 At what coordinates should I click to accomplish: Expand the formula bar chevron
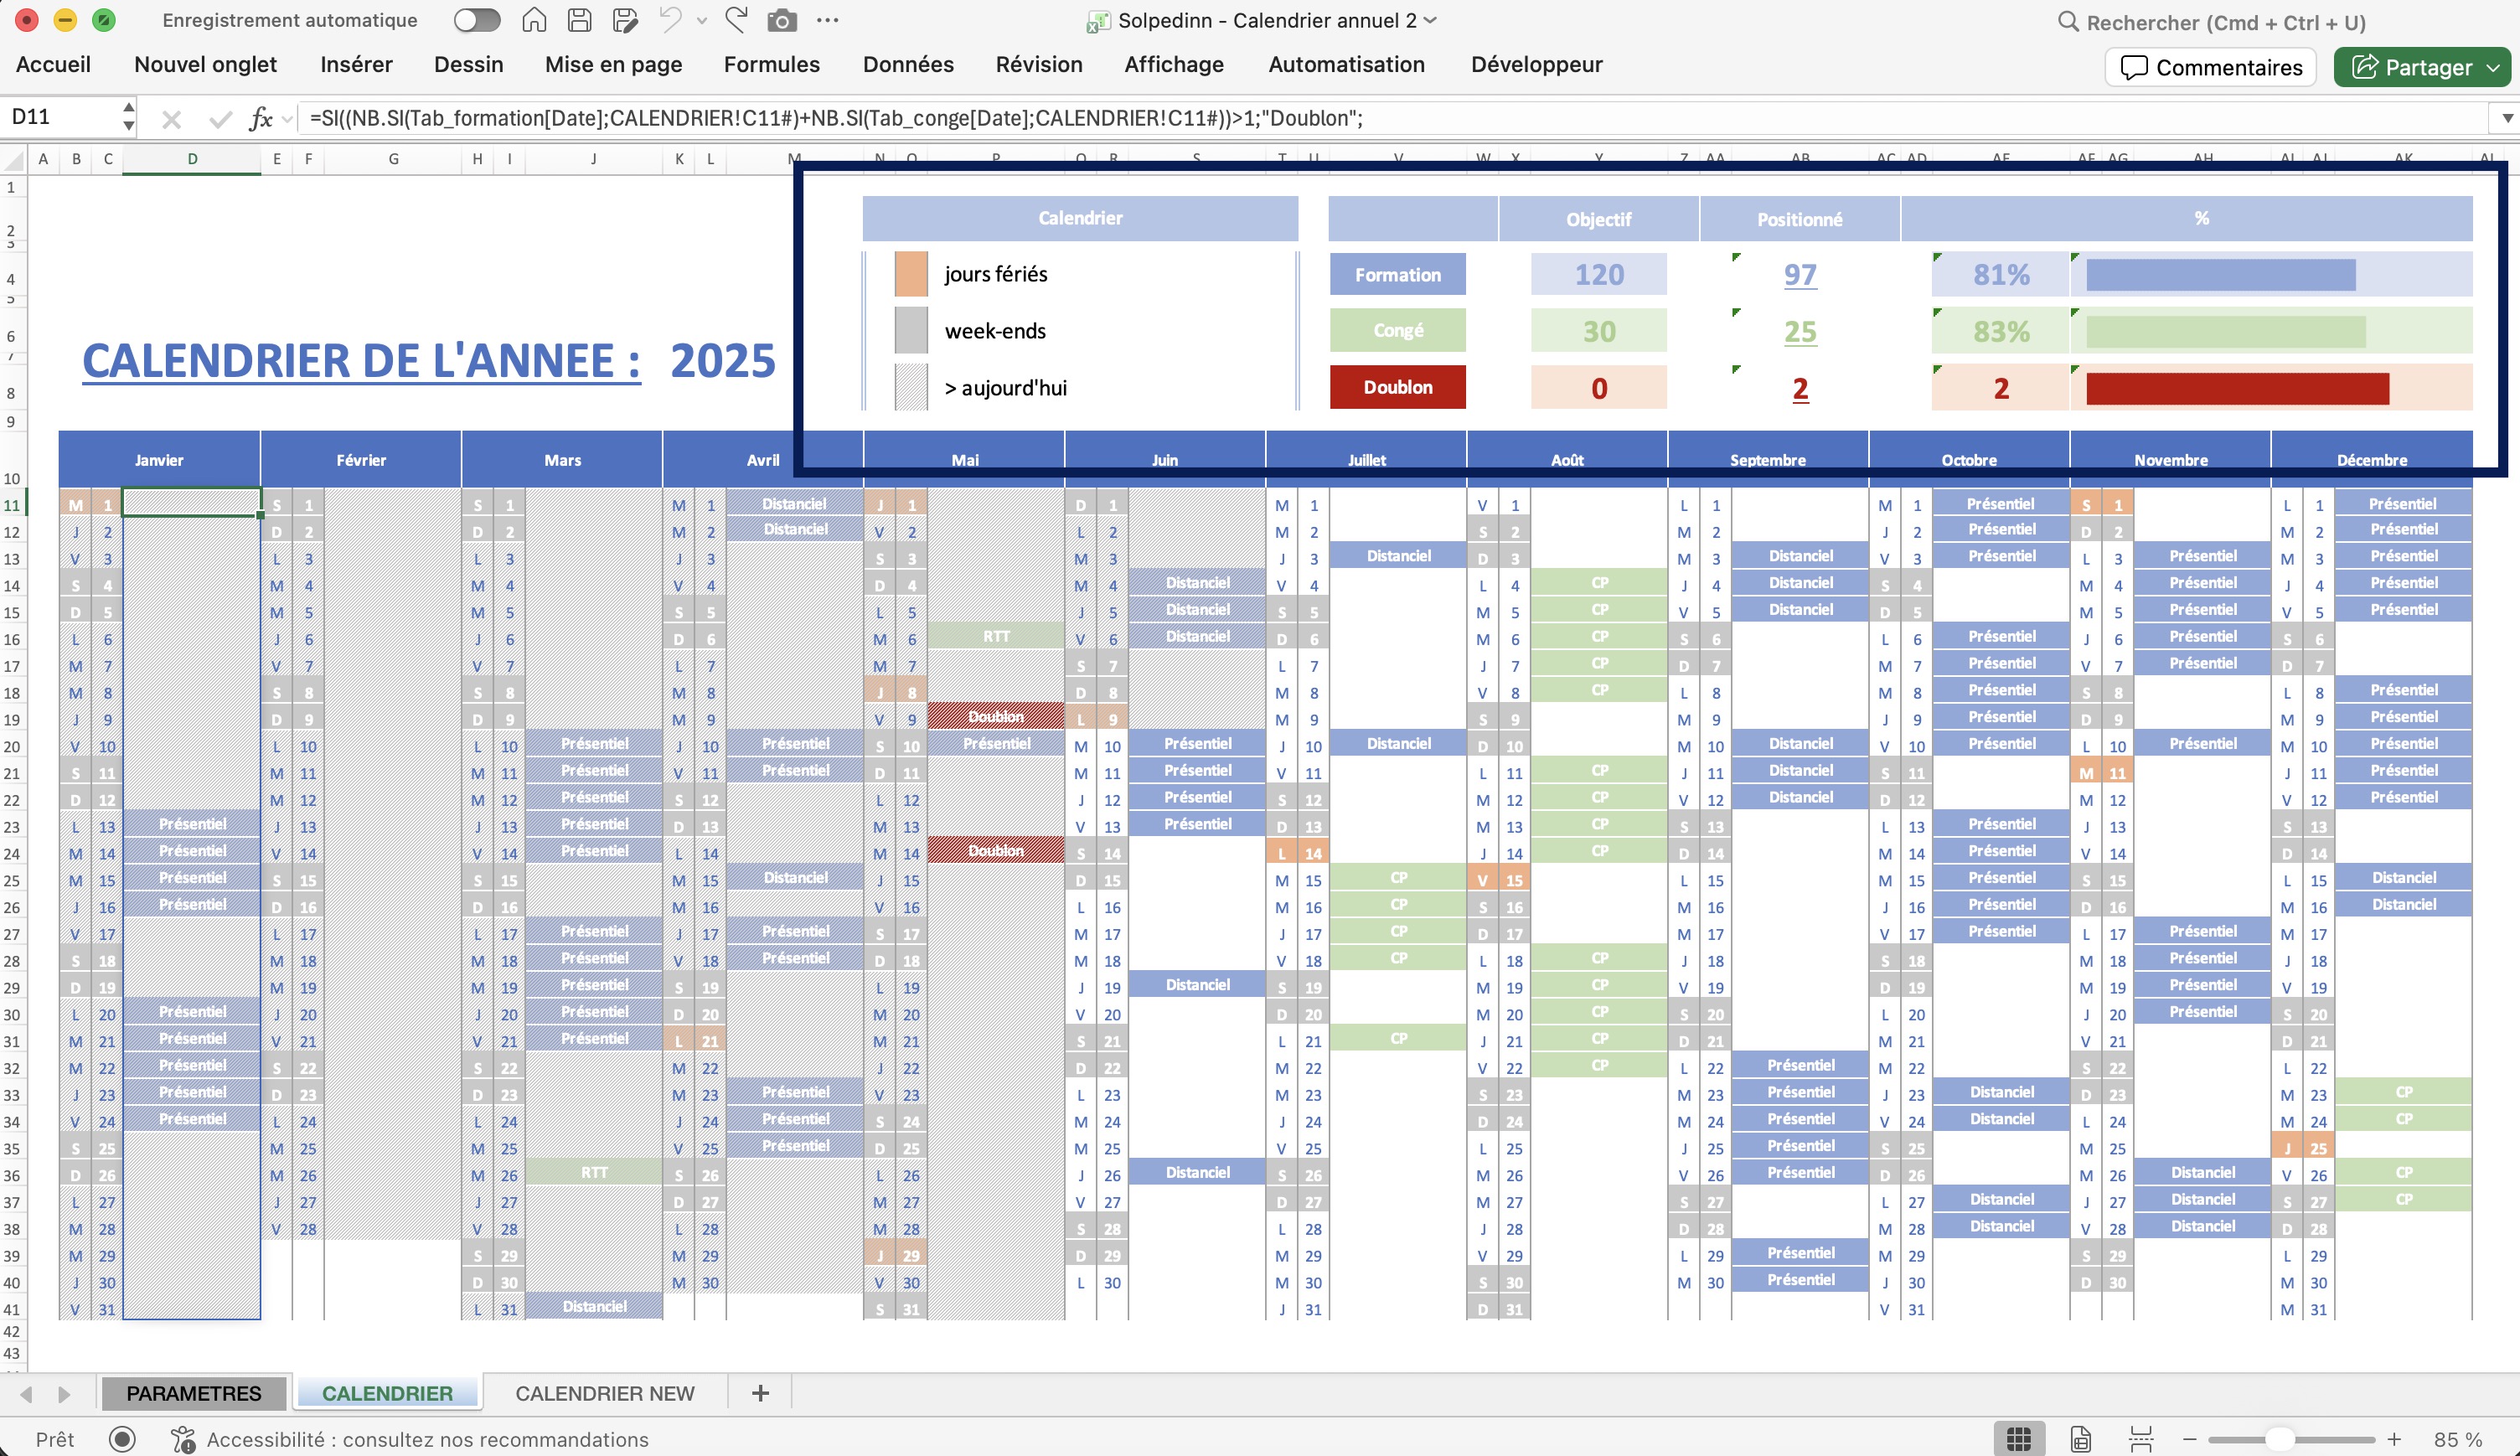pyautogui.click(x=2507, y=118)
